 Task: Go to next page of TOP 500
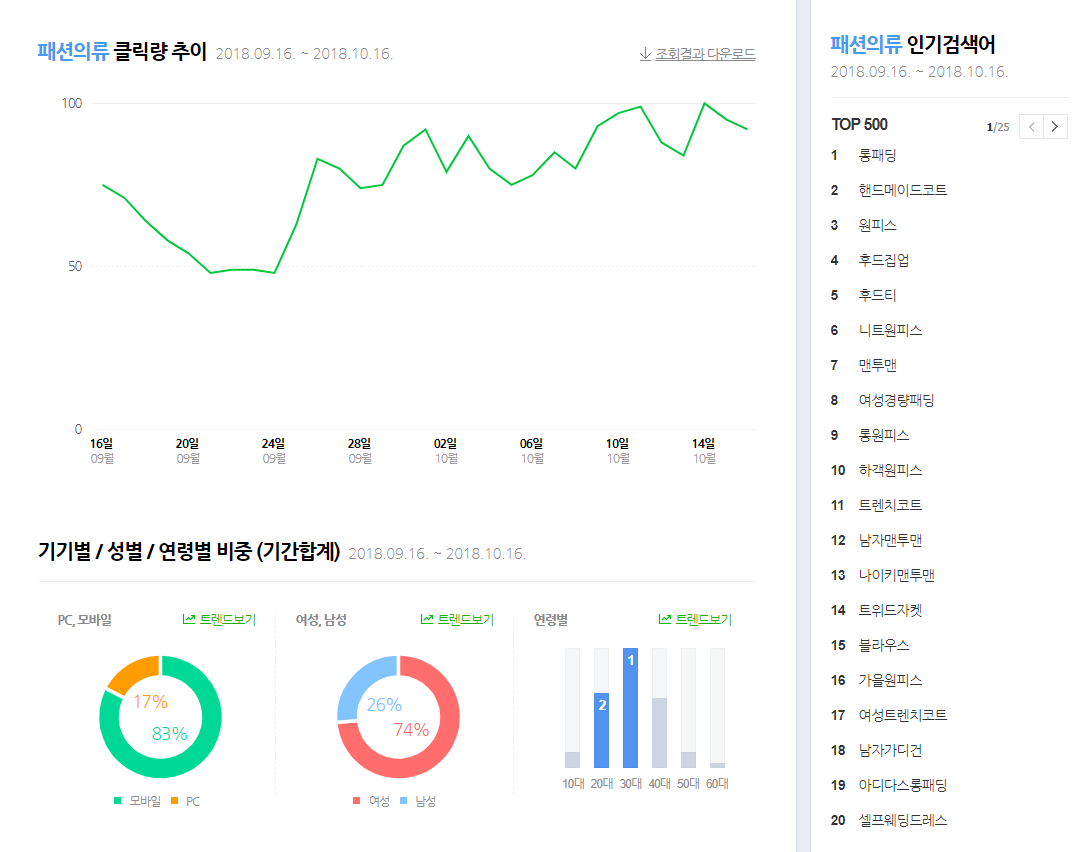point(1055,126)
